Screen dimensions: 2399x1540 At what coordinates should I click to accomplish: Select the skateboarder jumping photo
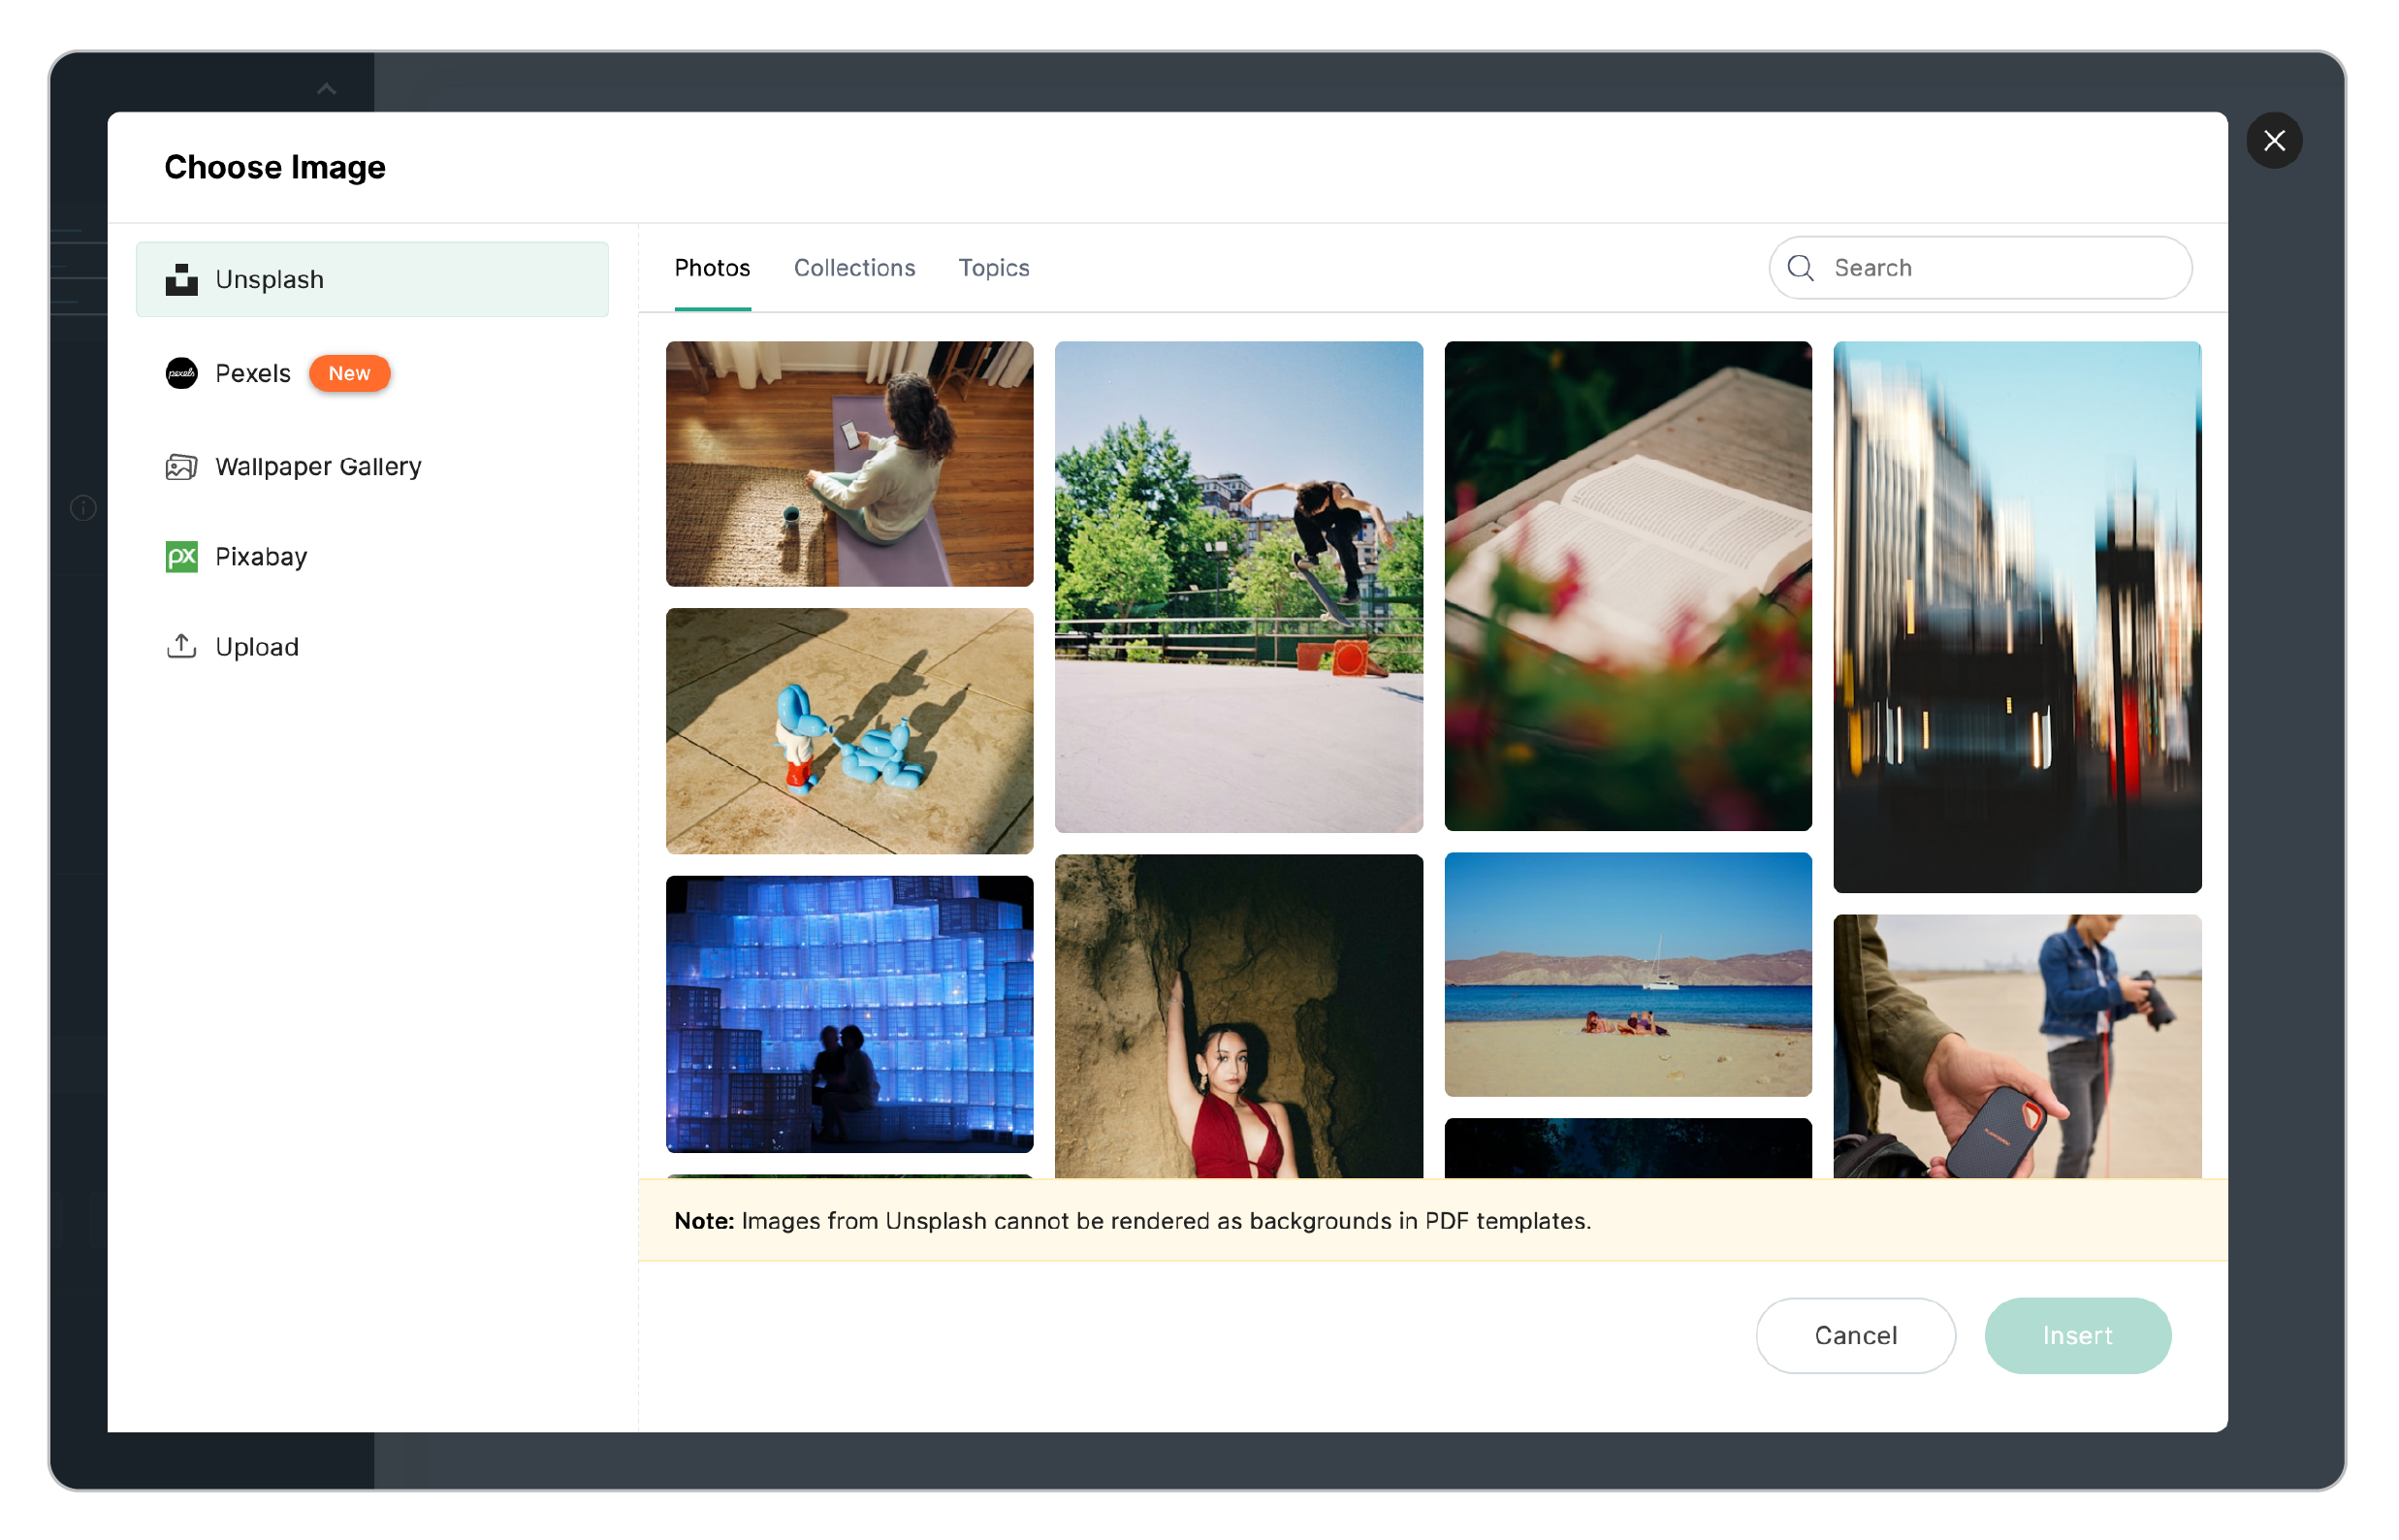(1238, 587)
